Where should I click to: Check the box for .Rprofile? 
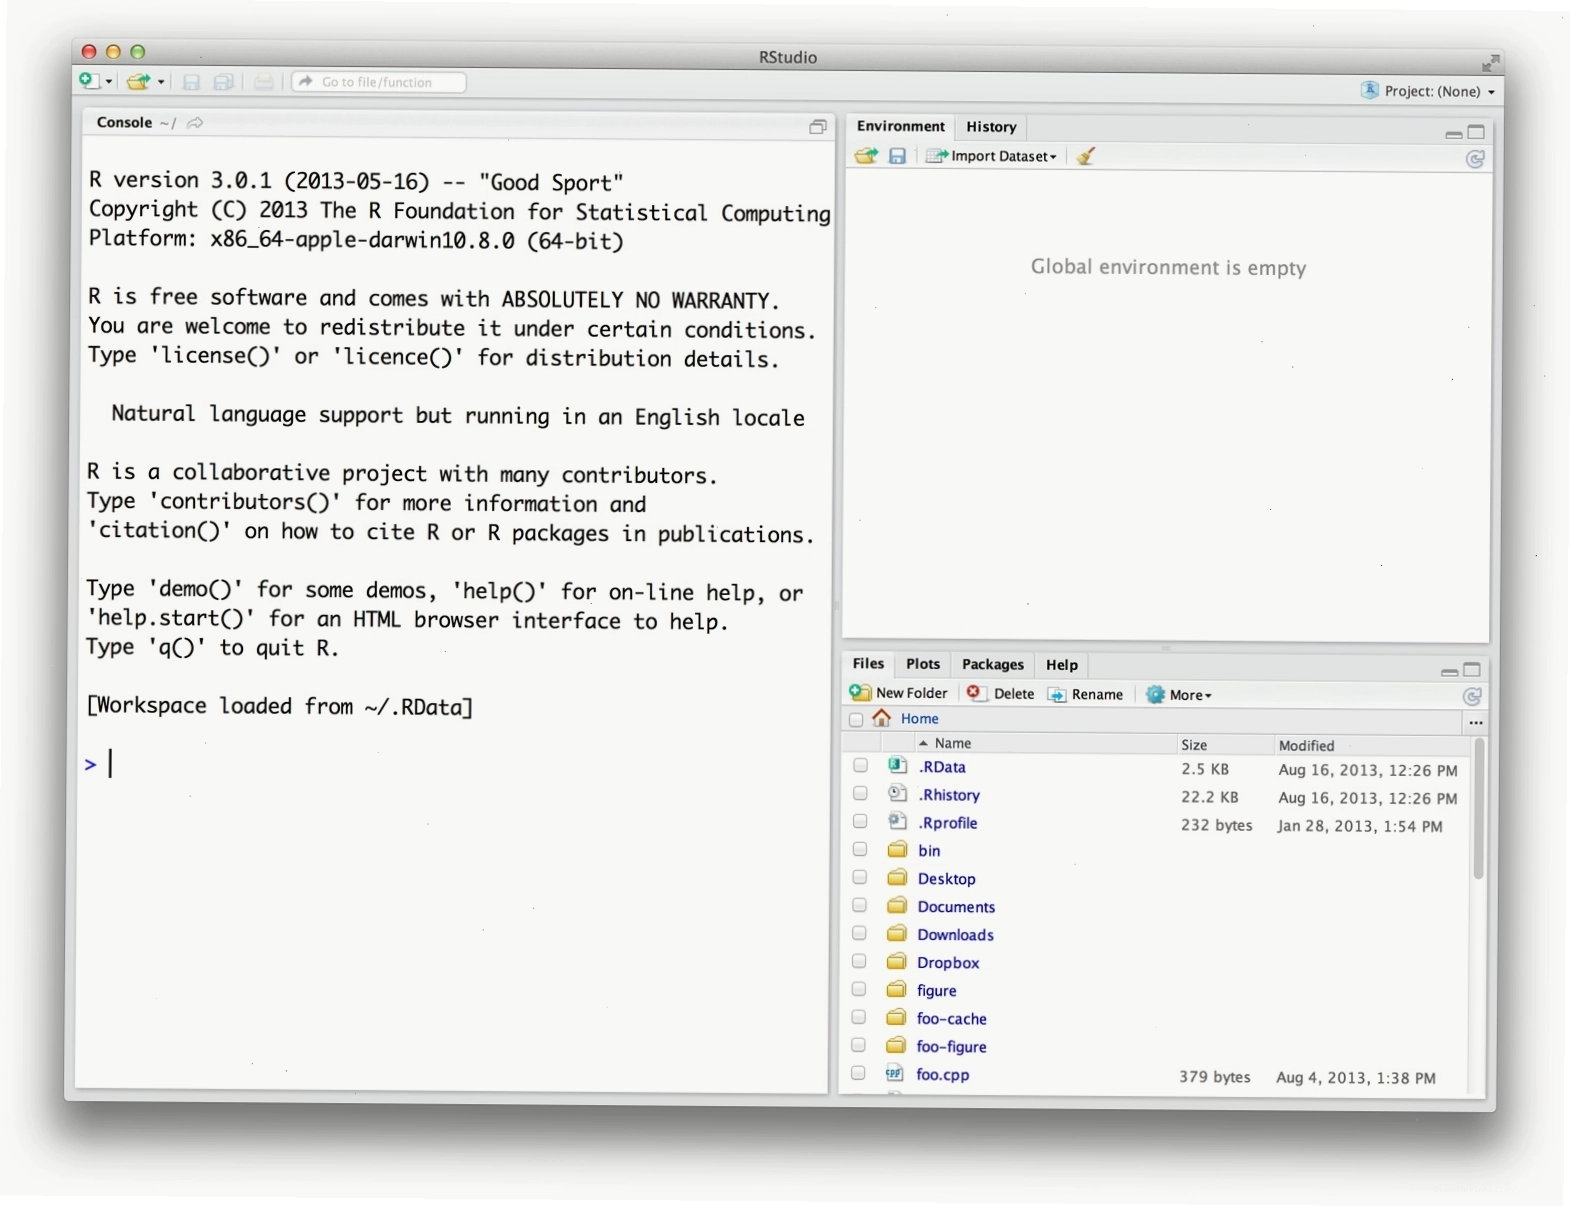[x=860, y=822]
